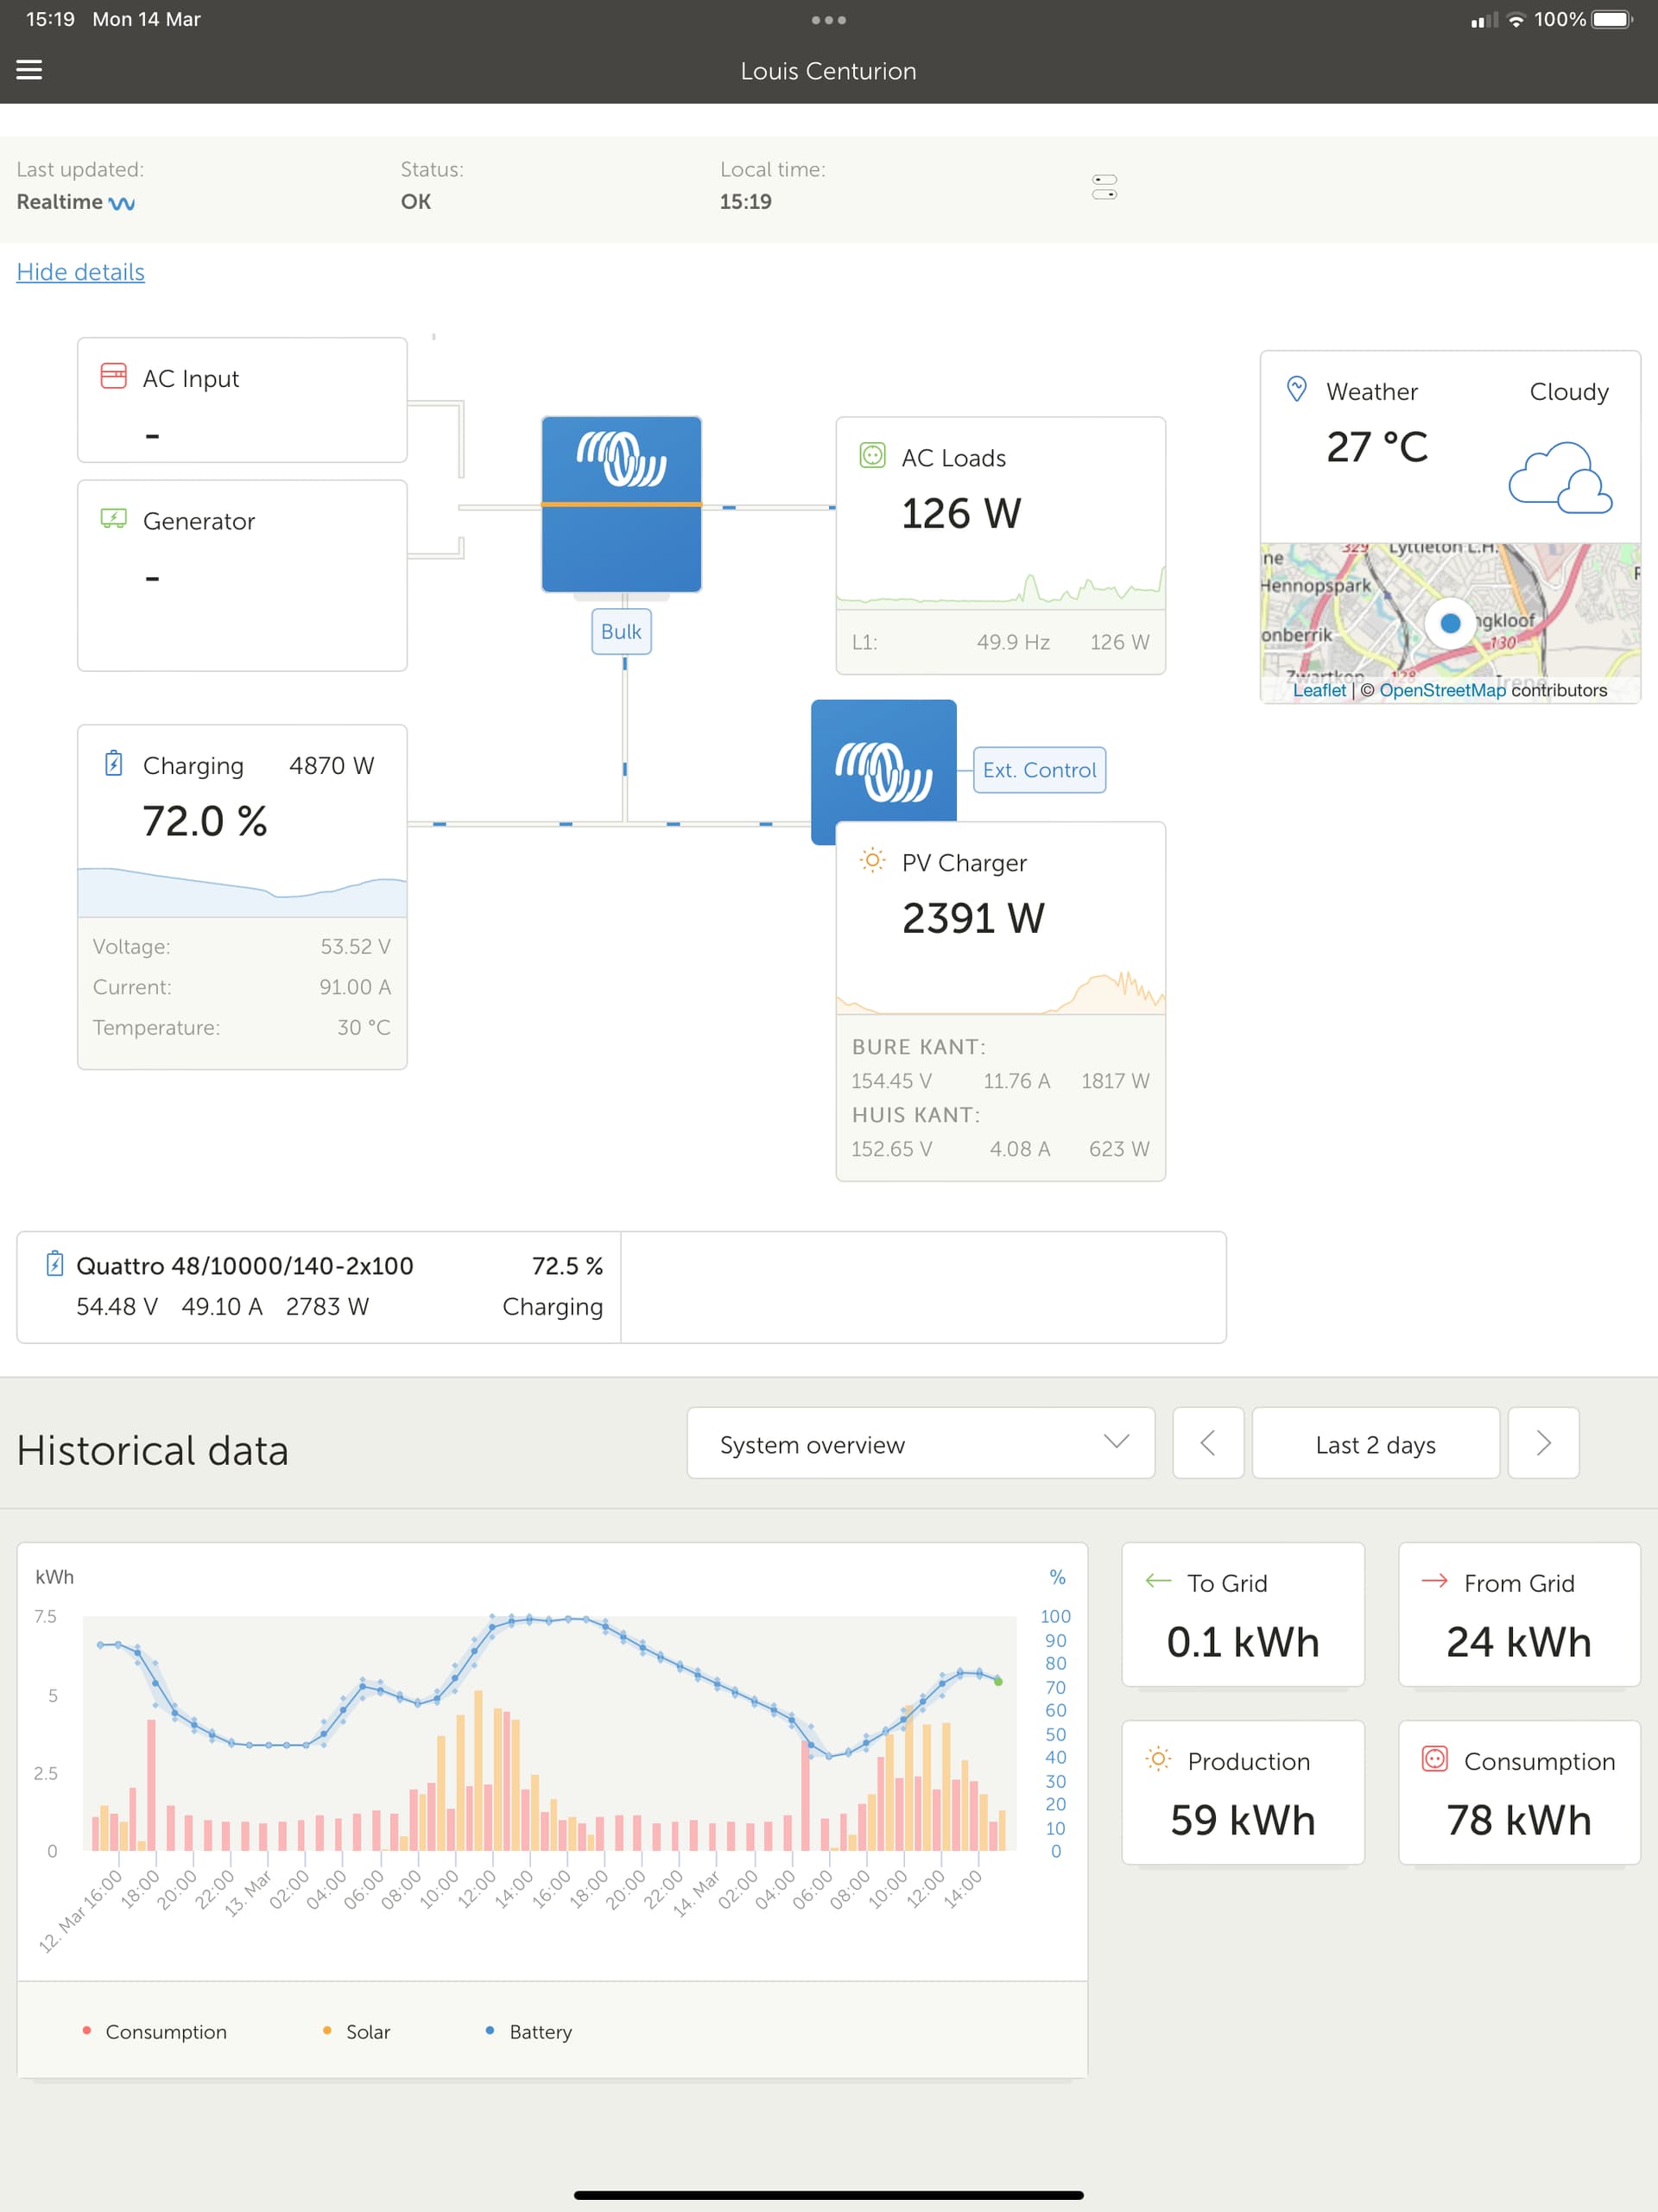Click the Ext. Control status label

pyautogui.click(x=1038, y=770)
